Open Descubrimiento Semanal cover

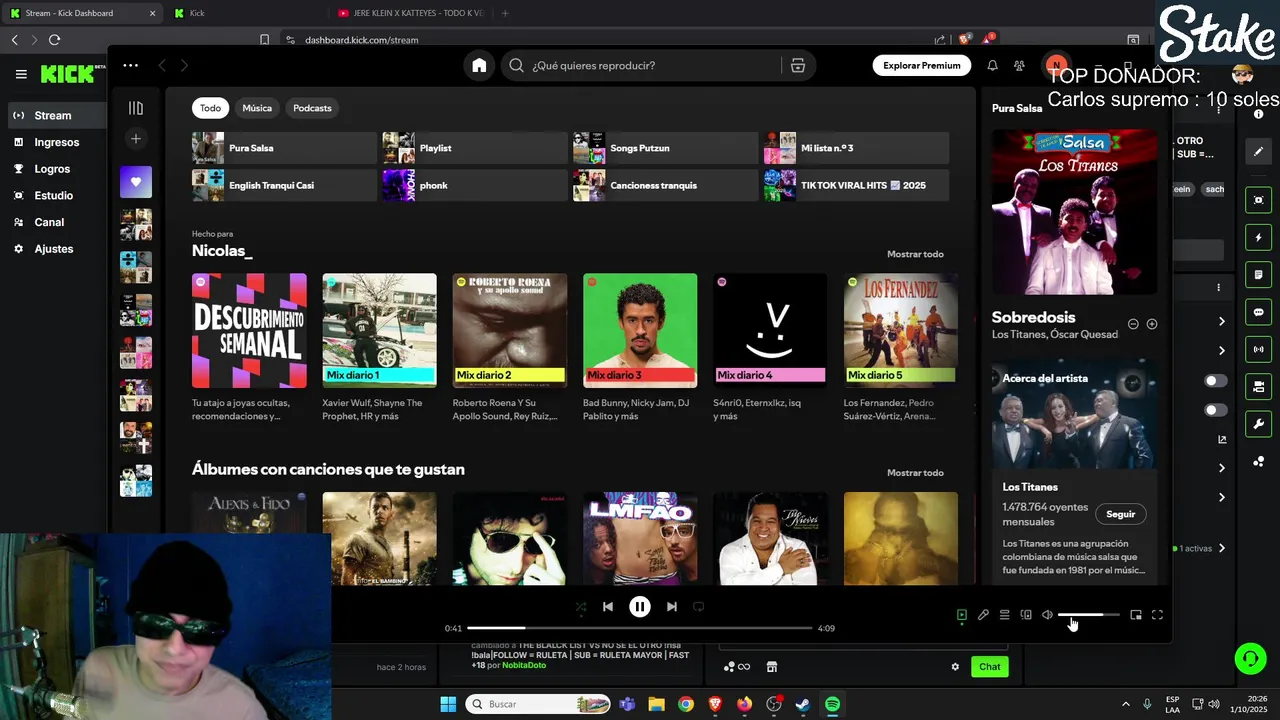pos(249,330)
